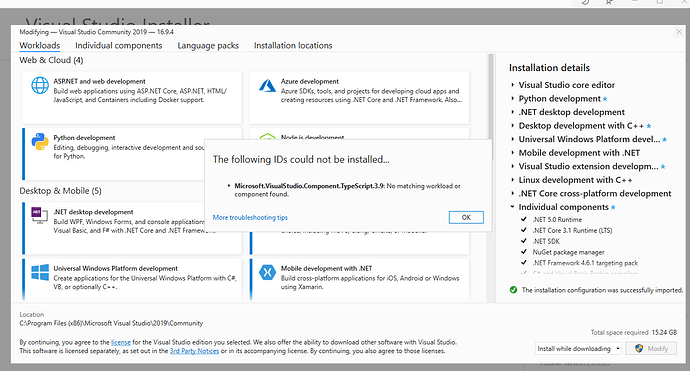
Task: Toggle the NuGet package manager checkmark
Action: (524, 252)
